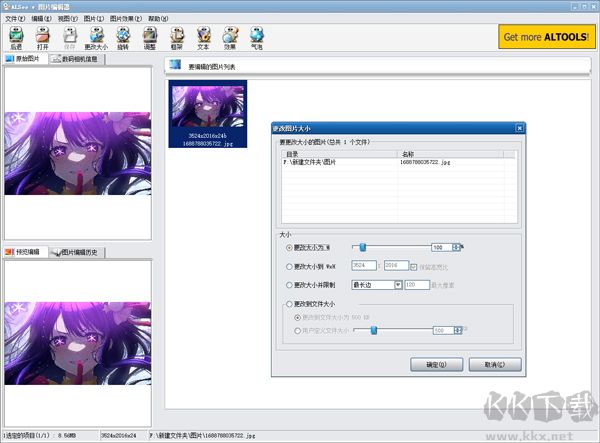This screenshot has width=600, height=443.
Task: Choose the 框架 (Frame) tool icon
Action: pyautogui.click(x=176, y=36)
